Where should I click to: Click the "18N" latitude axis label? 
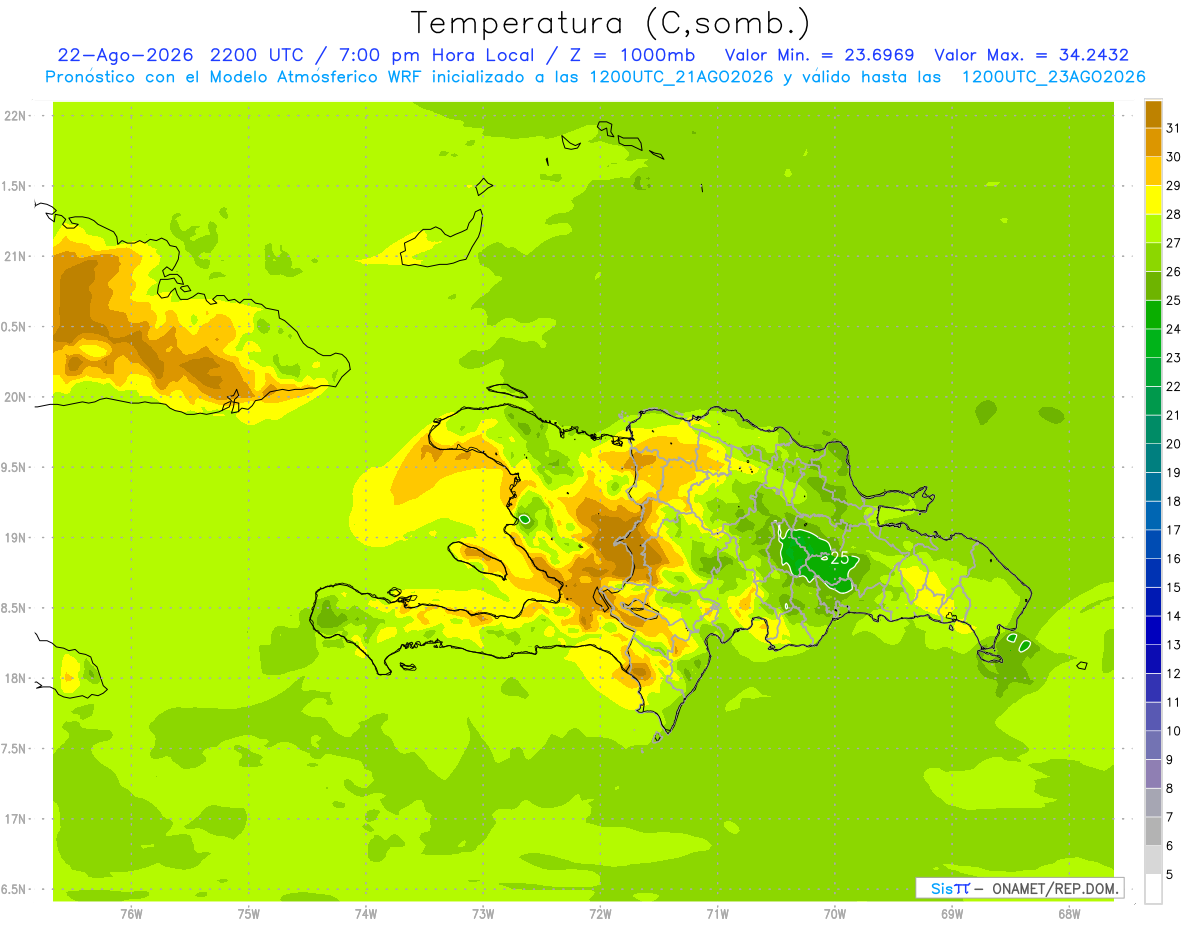(15, 678)
